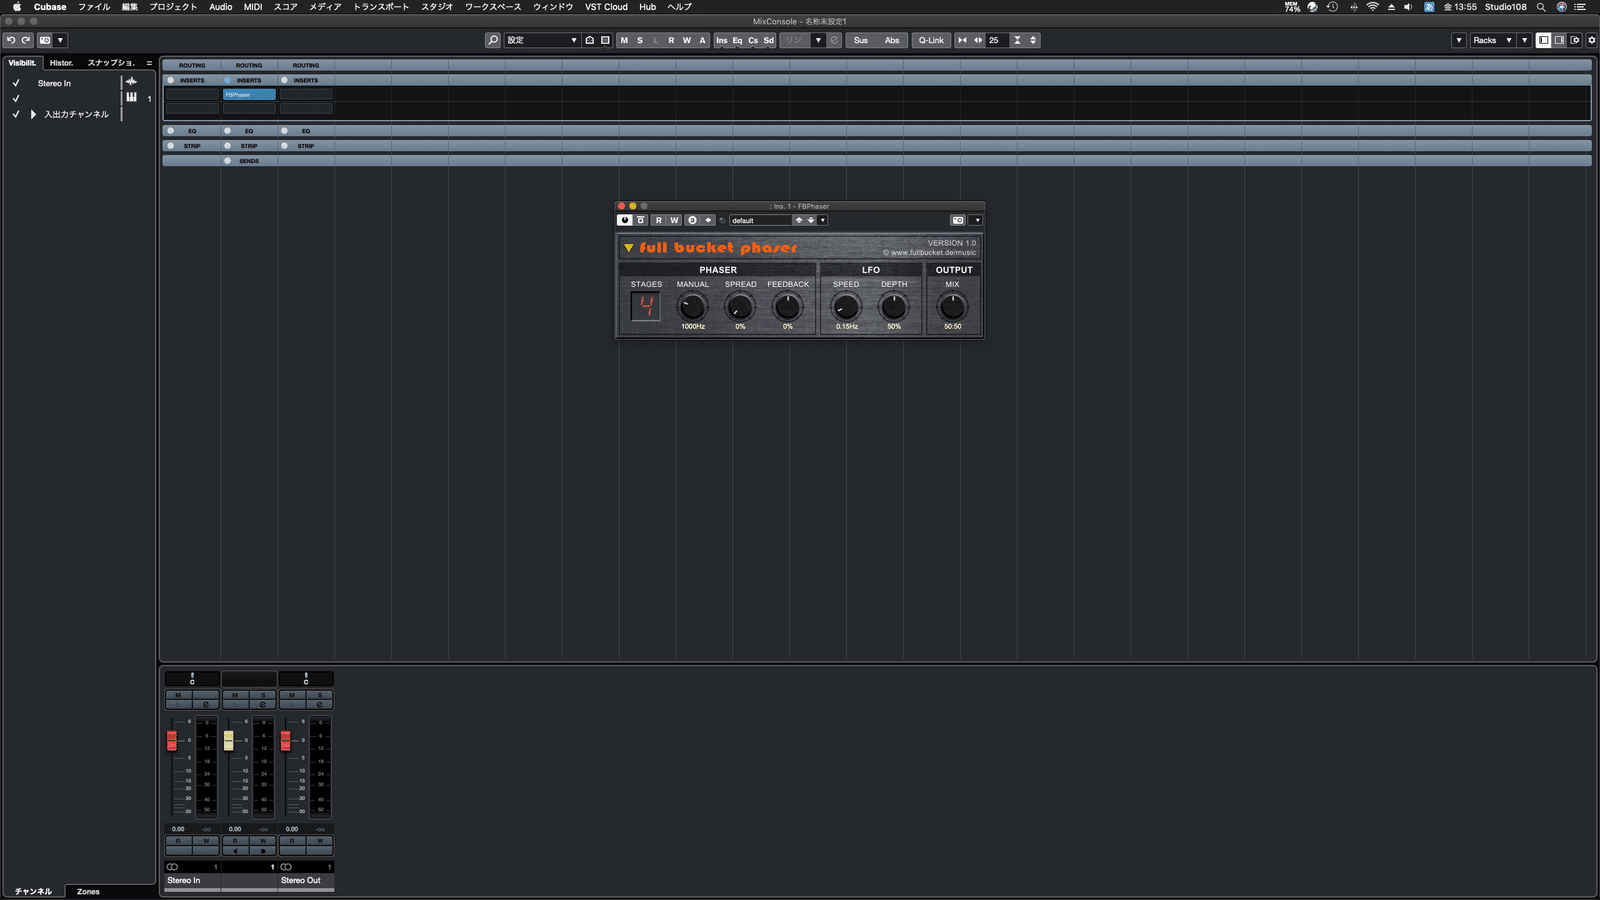The image size is (1600, 900).
Task: Toggle global Write automation W button
Action: (x=687, y=40)
